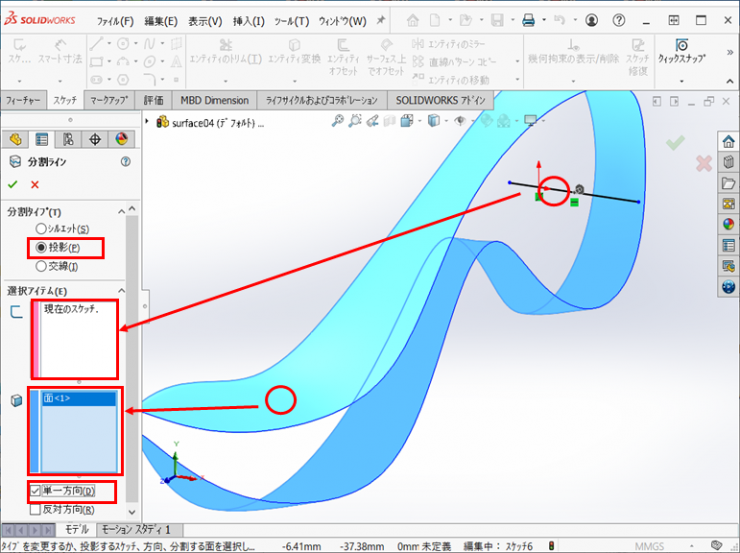Uncheck the 単一方向 checkbox

[x=36, y=491]
